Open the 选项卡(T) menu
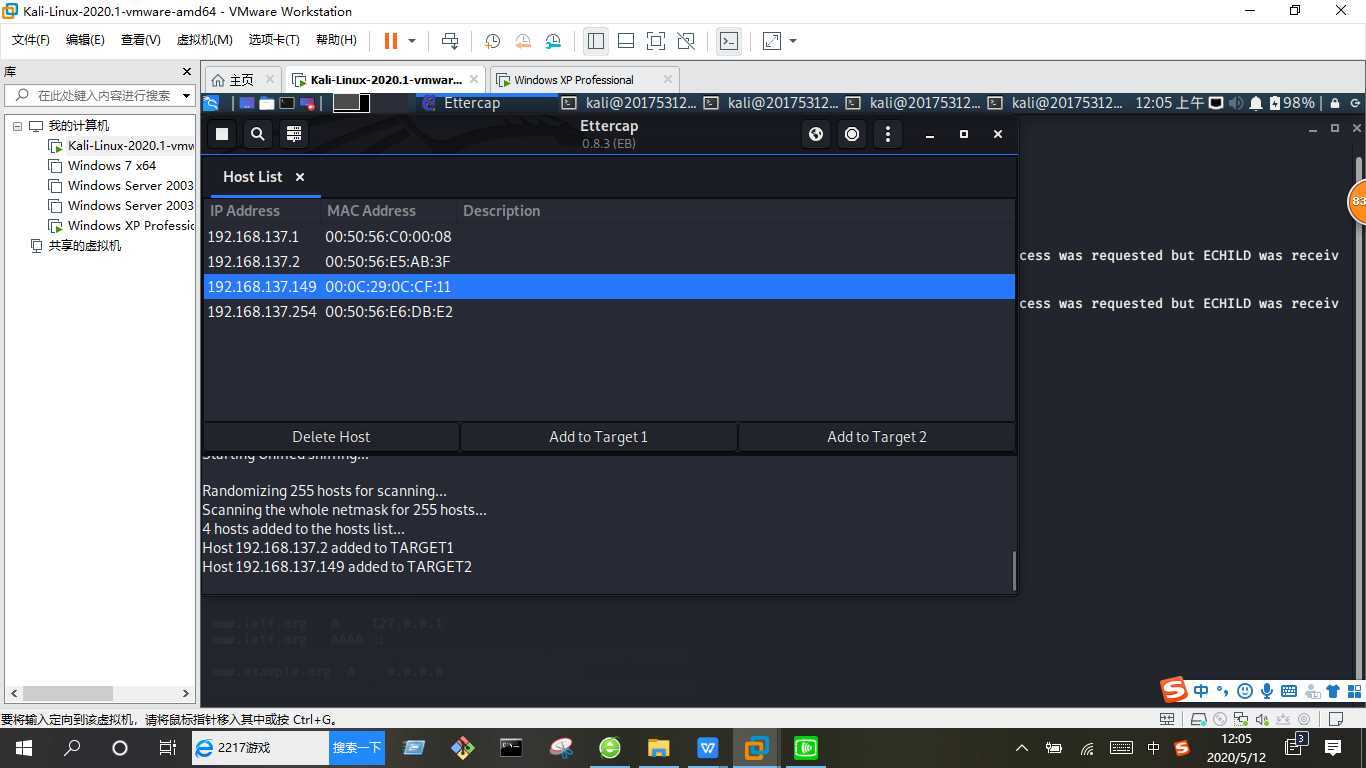Viewport: 1366px width, 768px height. pyautogui.click(x=274, y=40)
